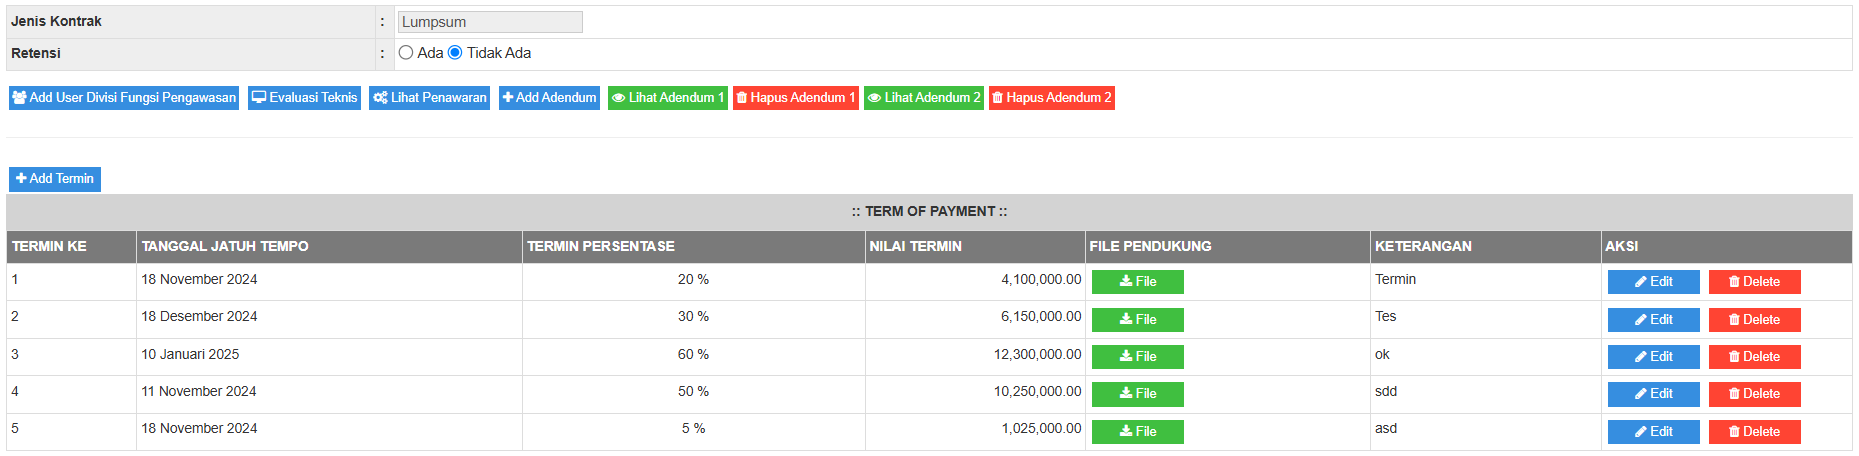Click the Jenis Kontrak Lumpsum field

pyautogui.click(x=490, y=22)
